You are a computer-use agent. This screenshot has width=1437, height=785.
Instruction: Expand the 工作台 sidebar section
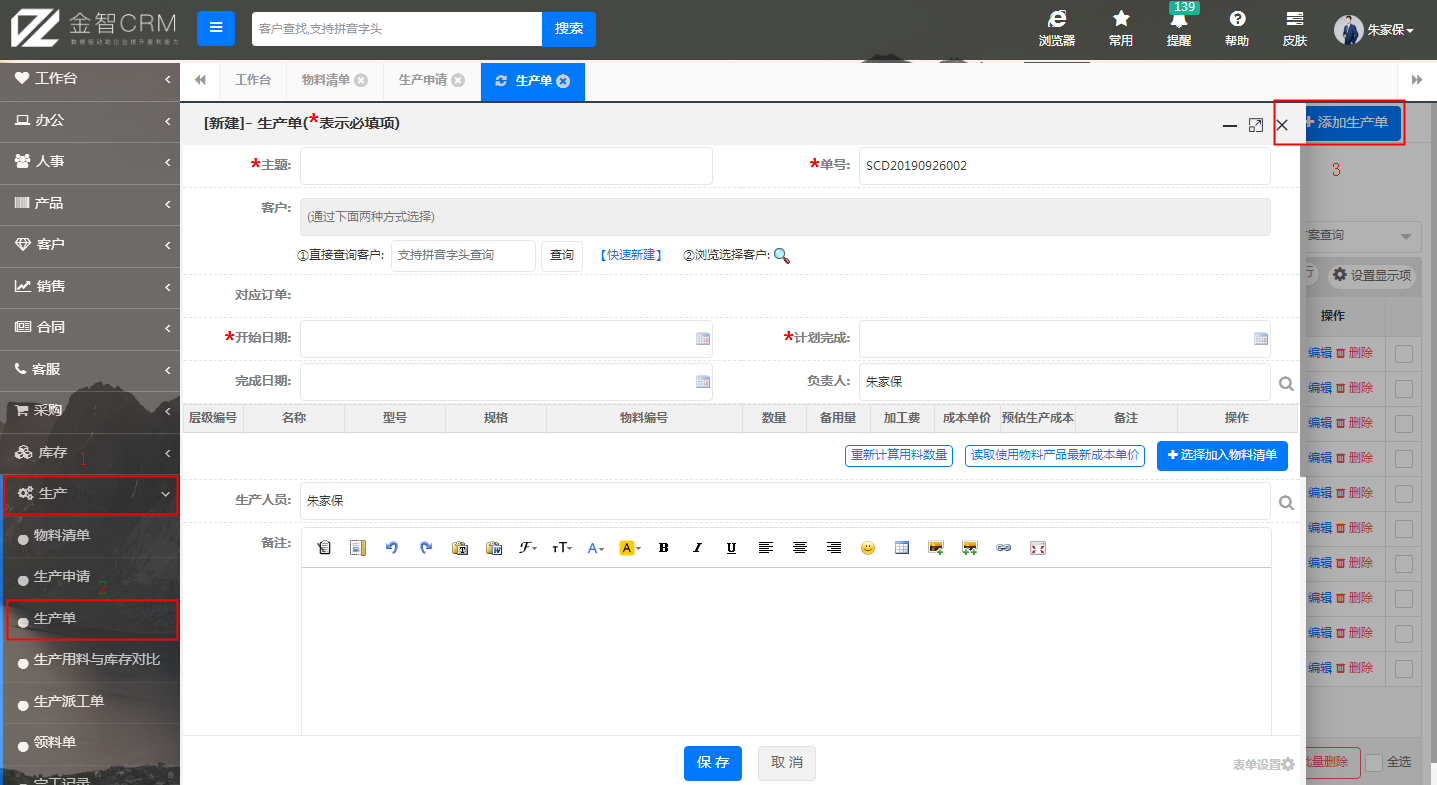point(90,78)
